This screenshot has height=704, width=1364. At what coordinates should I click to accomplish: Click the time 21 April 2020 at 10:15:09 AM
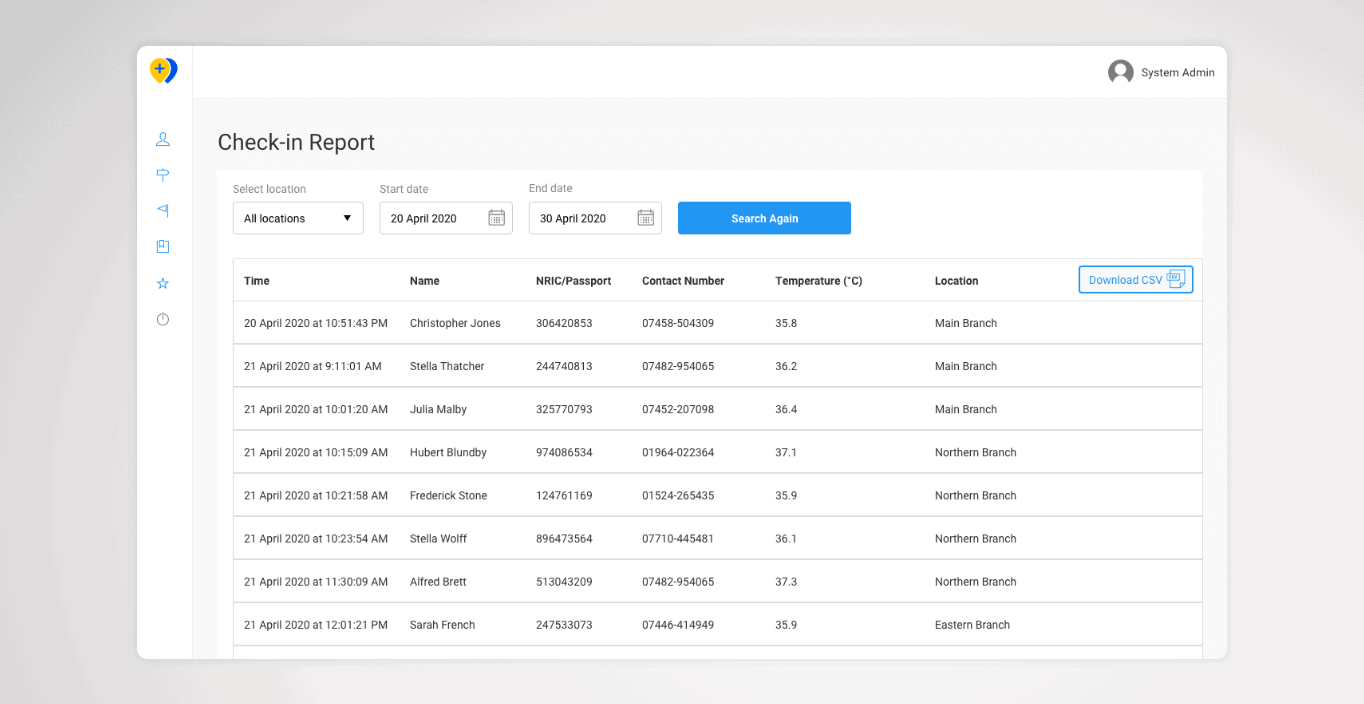[x=316, y=452]
